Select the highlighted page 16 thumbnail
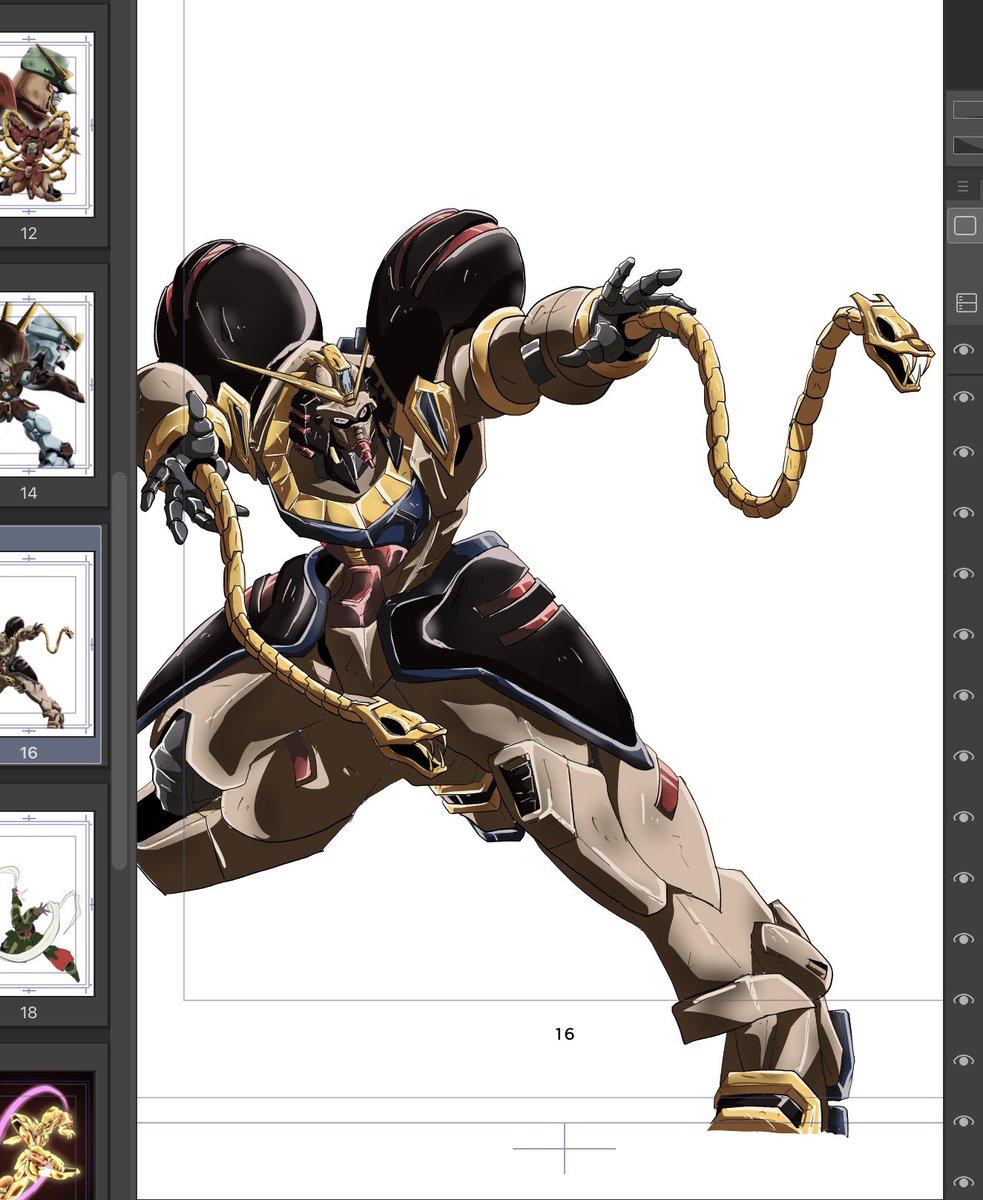Screen dimensions: 983x1200 click(46, 645)
